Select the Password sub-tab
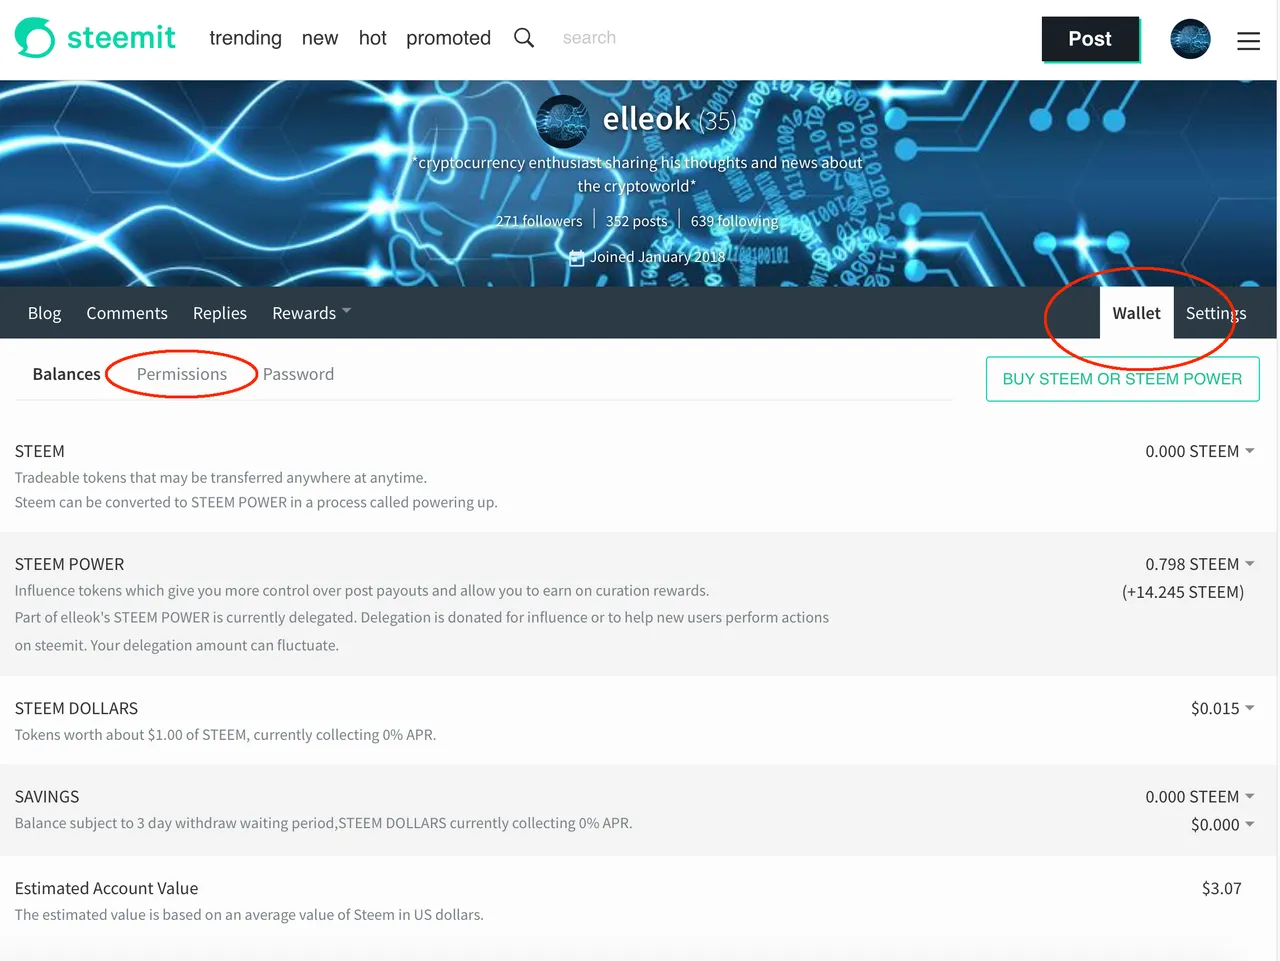1280x961 pixels. tap(298, 374)
